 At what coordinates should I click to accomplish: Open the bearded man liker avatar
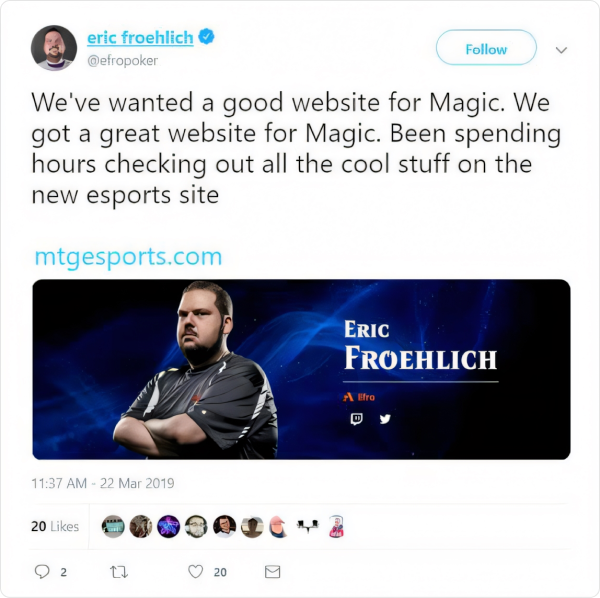click(x=196, y=526)
